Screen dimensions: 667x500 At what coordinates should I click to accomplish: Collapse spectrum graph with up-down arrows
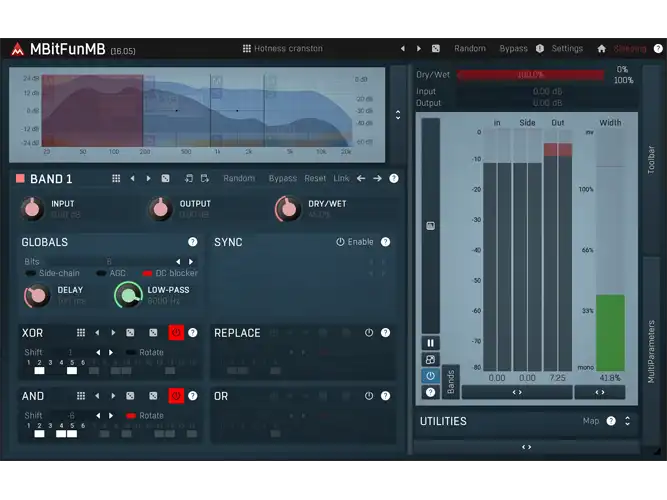(398, 114)
